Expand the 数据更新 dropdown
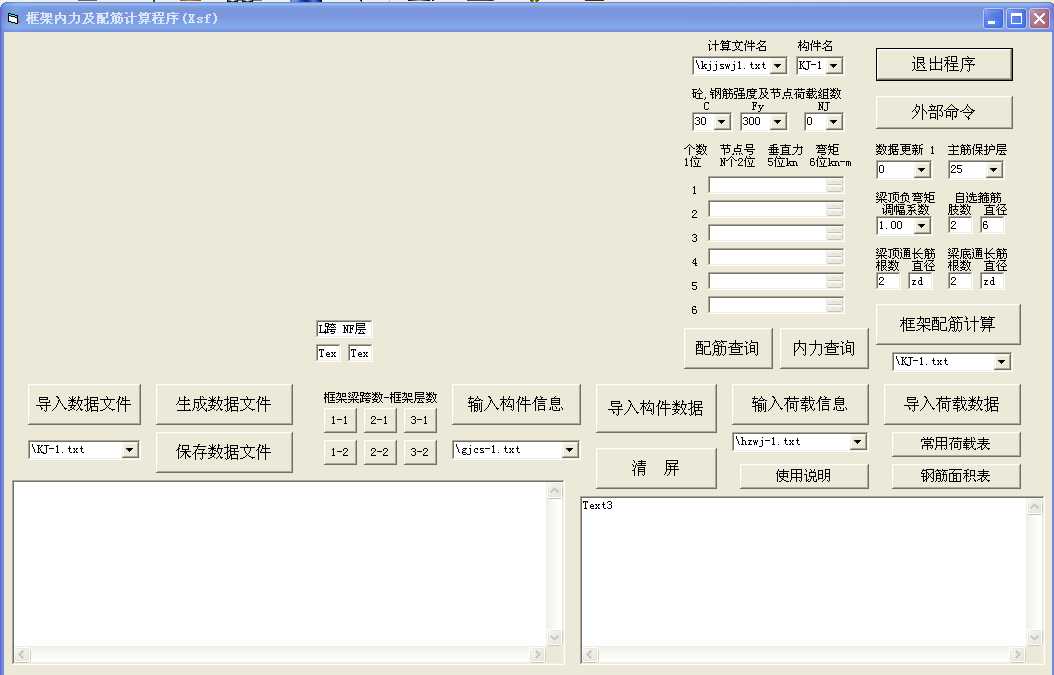The width and height of the screenshot is (1054, 675). [922, 170]
